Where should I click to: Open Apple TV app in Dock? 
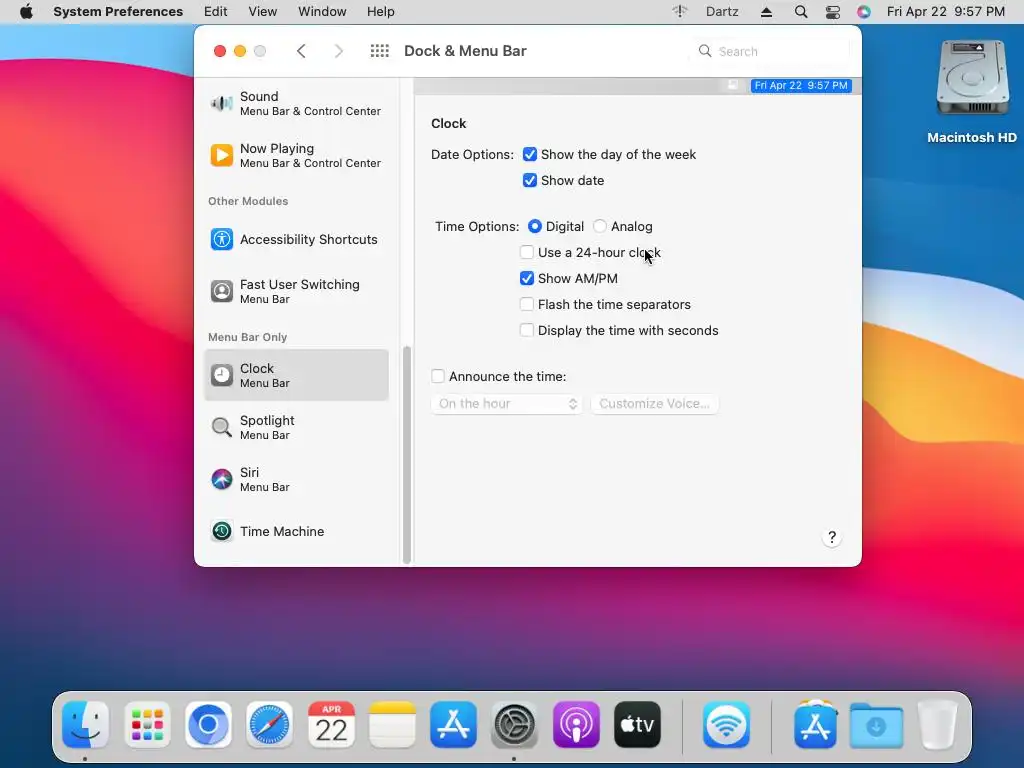pos(637,724)
